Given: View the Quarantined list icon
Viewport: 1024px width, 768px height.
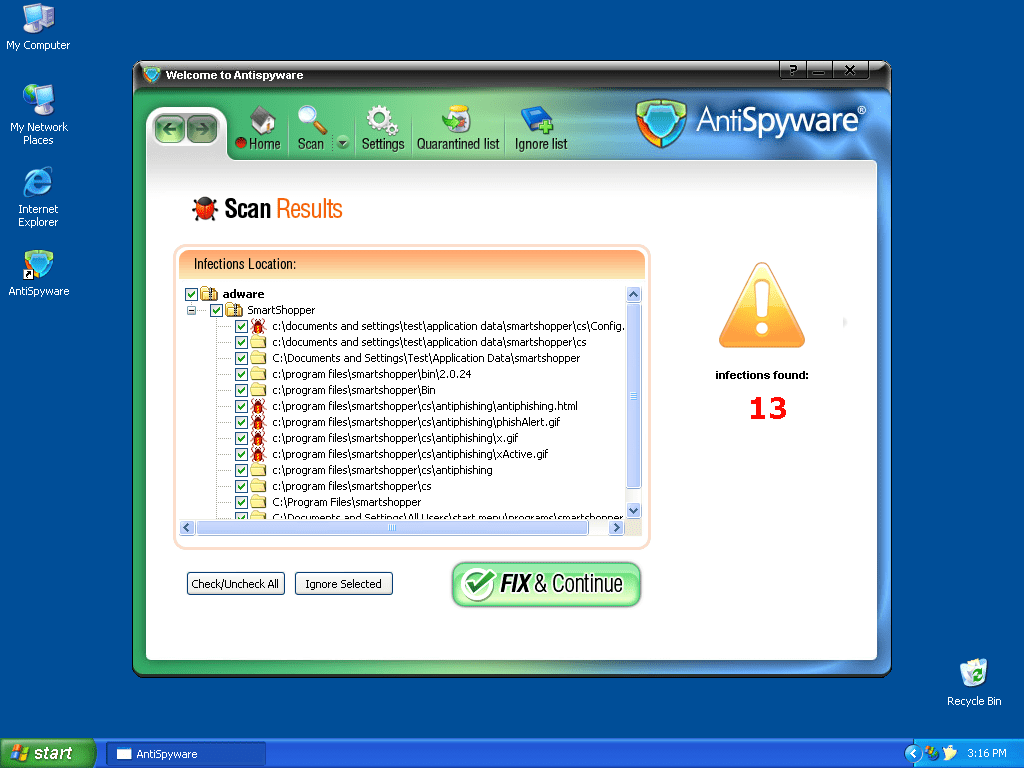Looking at the screenshot, I should [x=458, y=129].
